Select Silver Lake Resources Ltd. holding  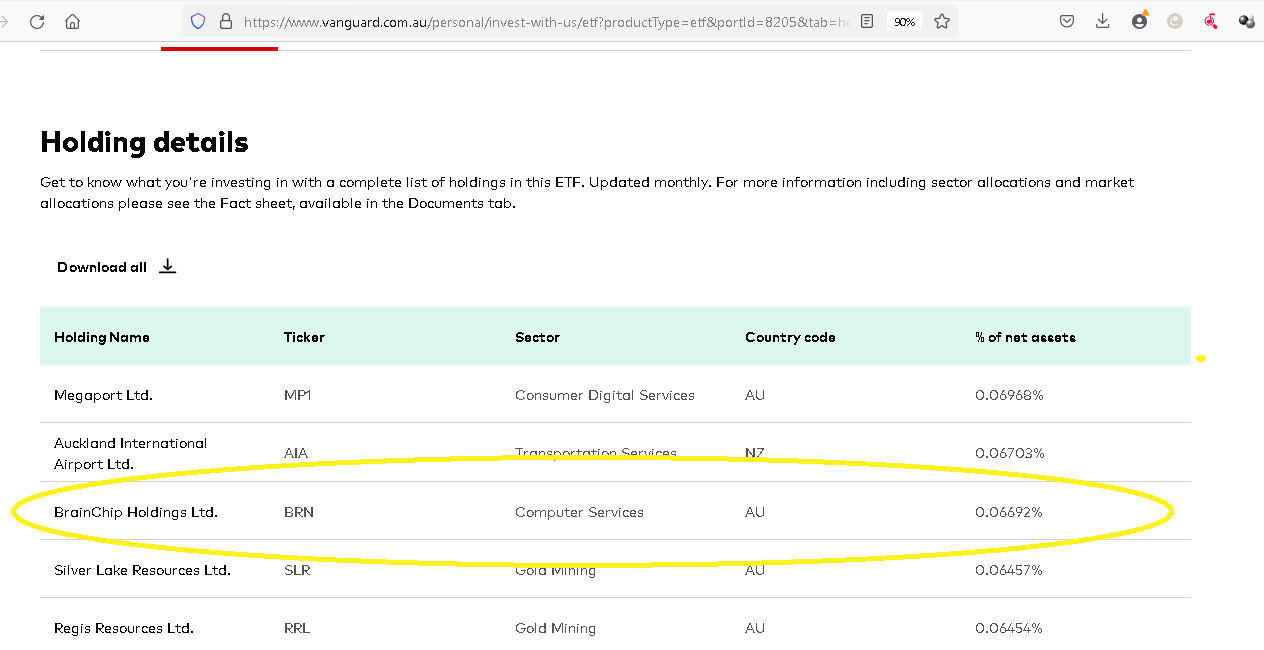(142, 570)
